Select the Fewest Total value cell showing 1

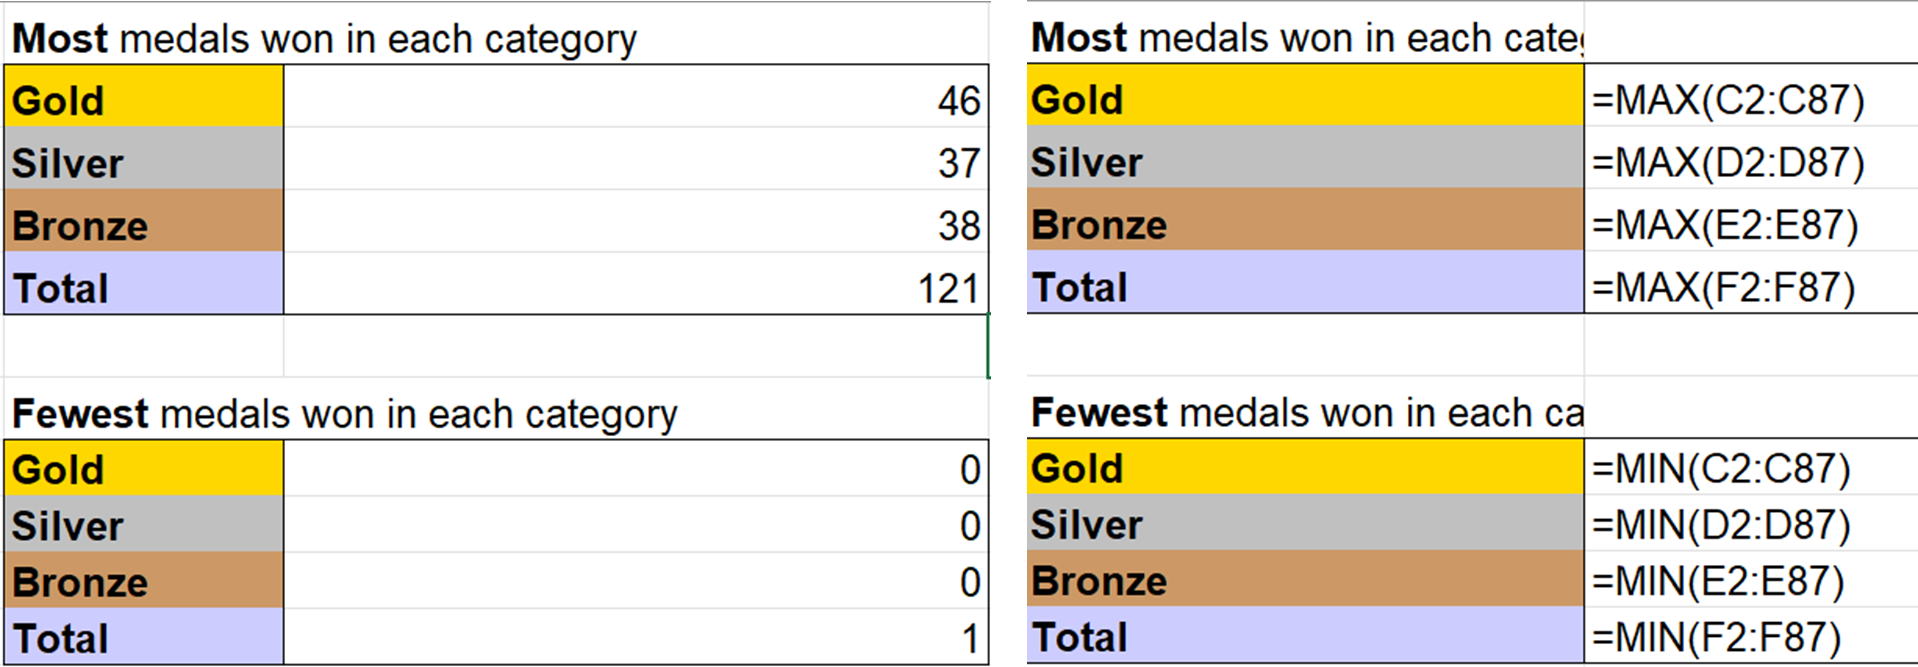[x=636, y=636]
